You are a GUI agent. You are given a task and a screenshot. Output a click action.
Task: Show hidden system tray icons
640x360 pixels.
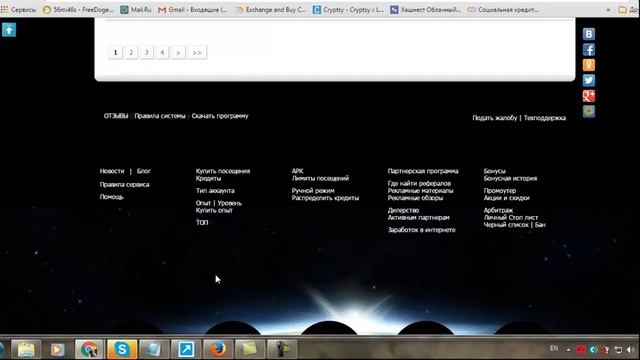pos(568,350)
